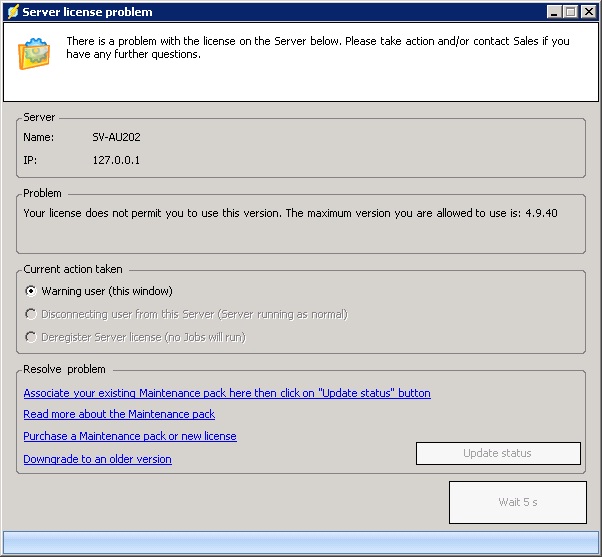Click the progress bar at the bottom

click(x=300, y=541)
